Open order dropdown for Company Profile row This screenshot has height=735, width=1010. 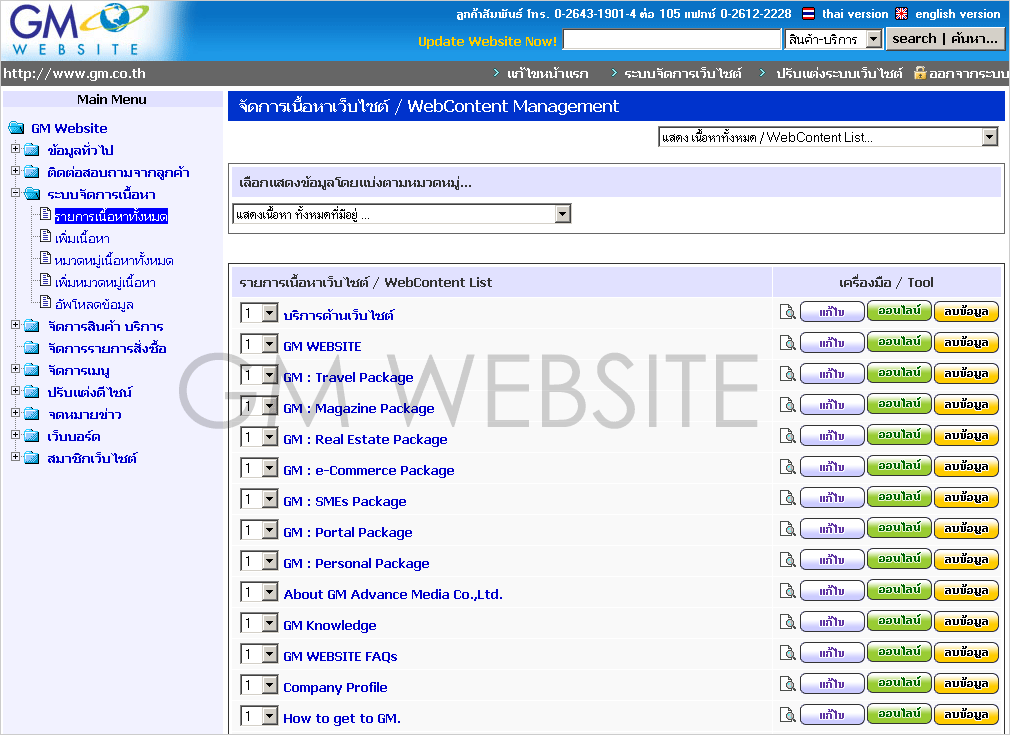259,685
